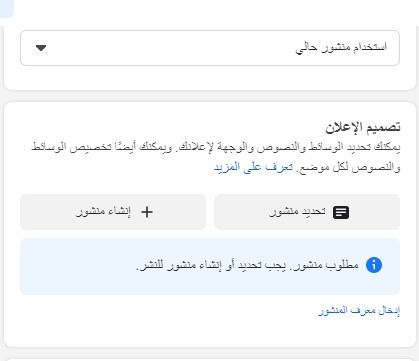Click description line starting "يمكنك تحديد الوسائط"

(x=216, y=147)
